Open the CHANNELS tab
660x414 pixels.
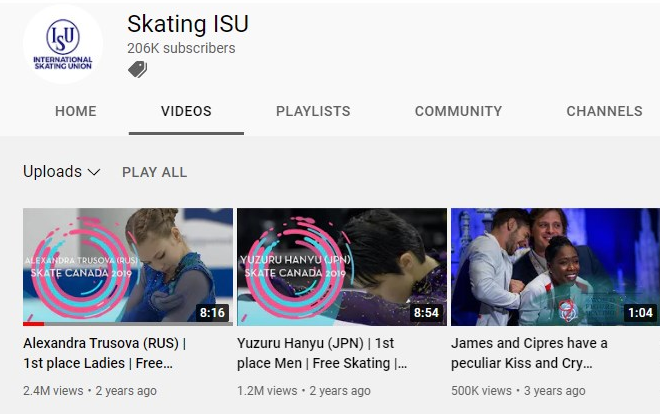coord(604,111)
